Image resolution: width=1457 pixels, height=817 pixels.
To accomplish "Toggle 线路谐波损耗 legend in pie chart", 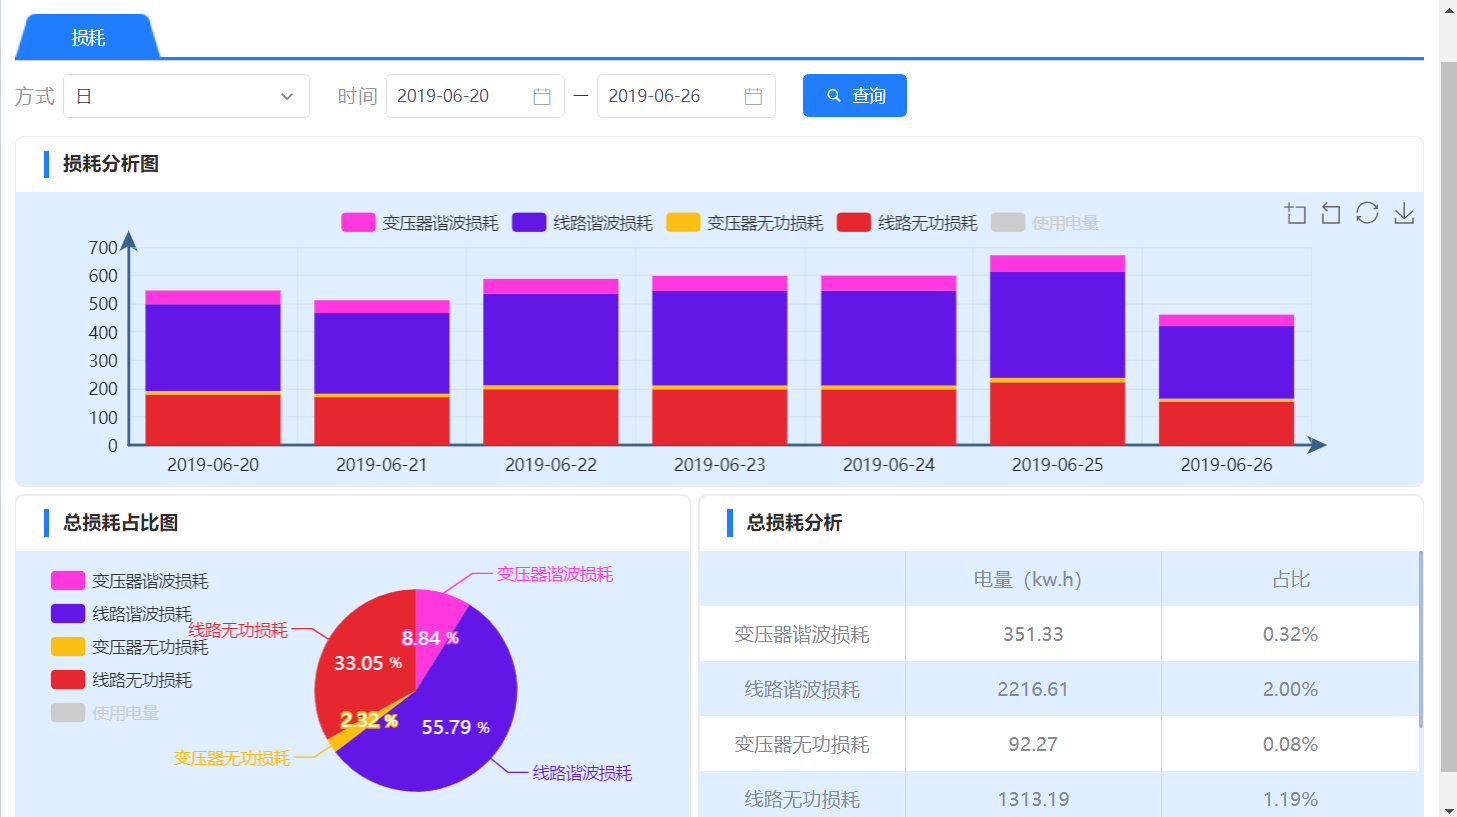I will pos(121,613).
